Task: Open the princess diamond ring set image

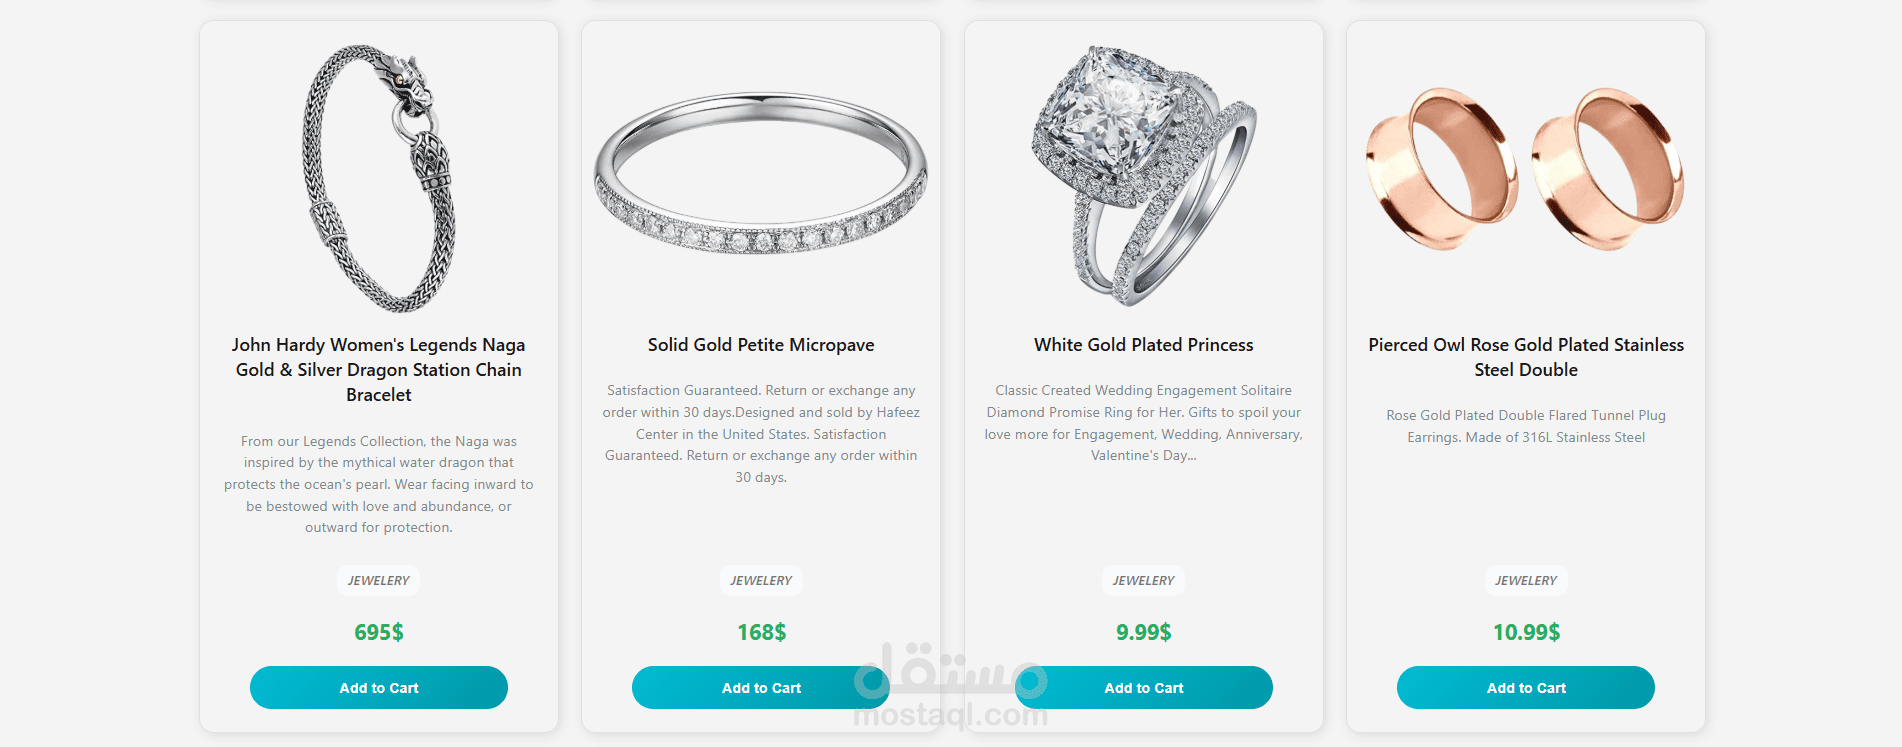Action: 1144,175
